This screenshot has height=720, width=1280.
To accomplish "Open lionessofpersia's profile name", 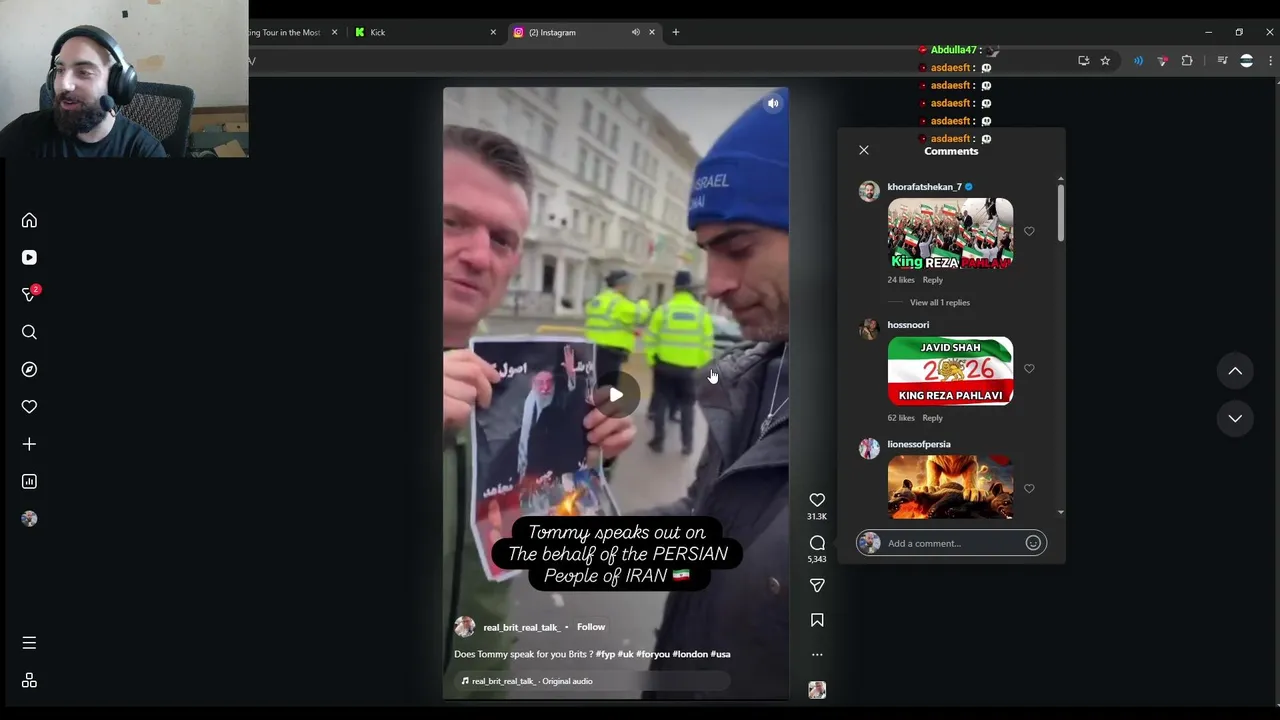I will tap(919, 444).
